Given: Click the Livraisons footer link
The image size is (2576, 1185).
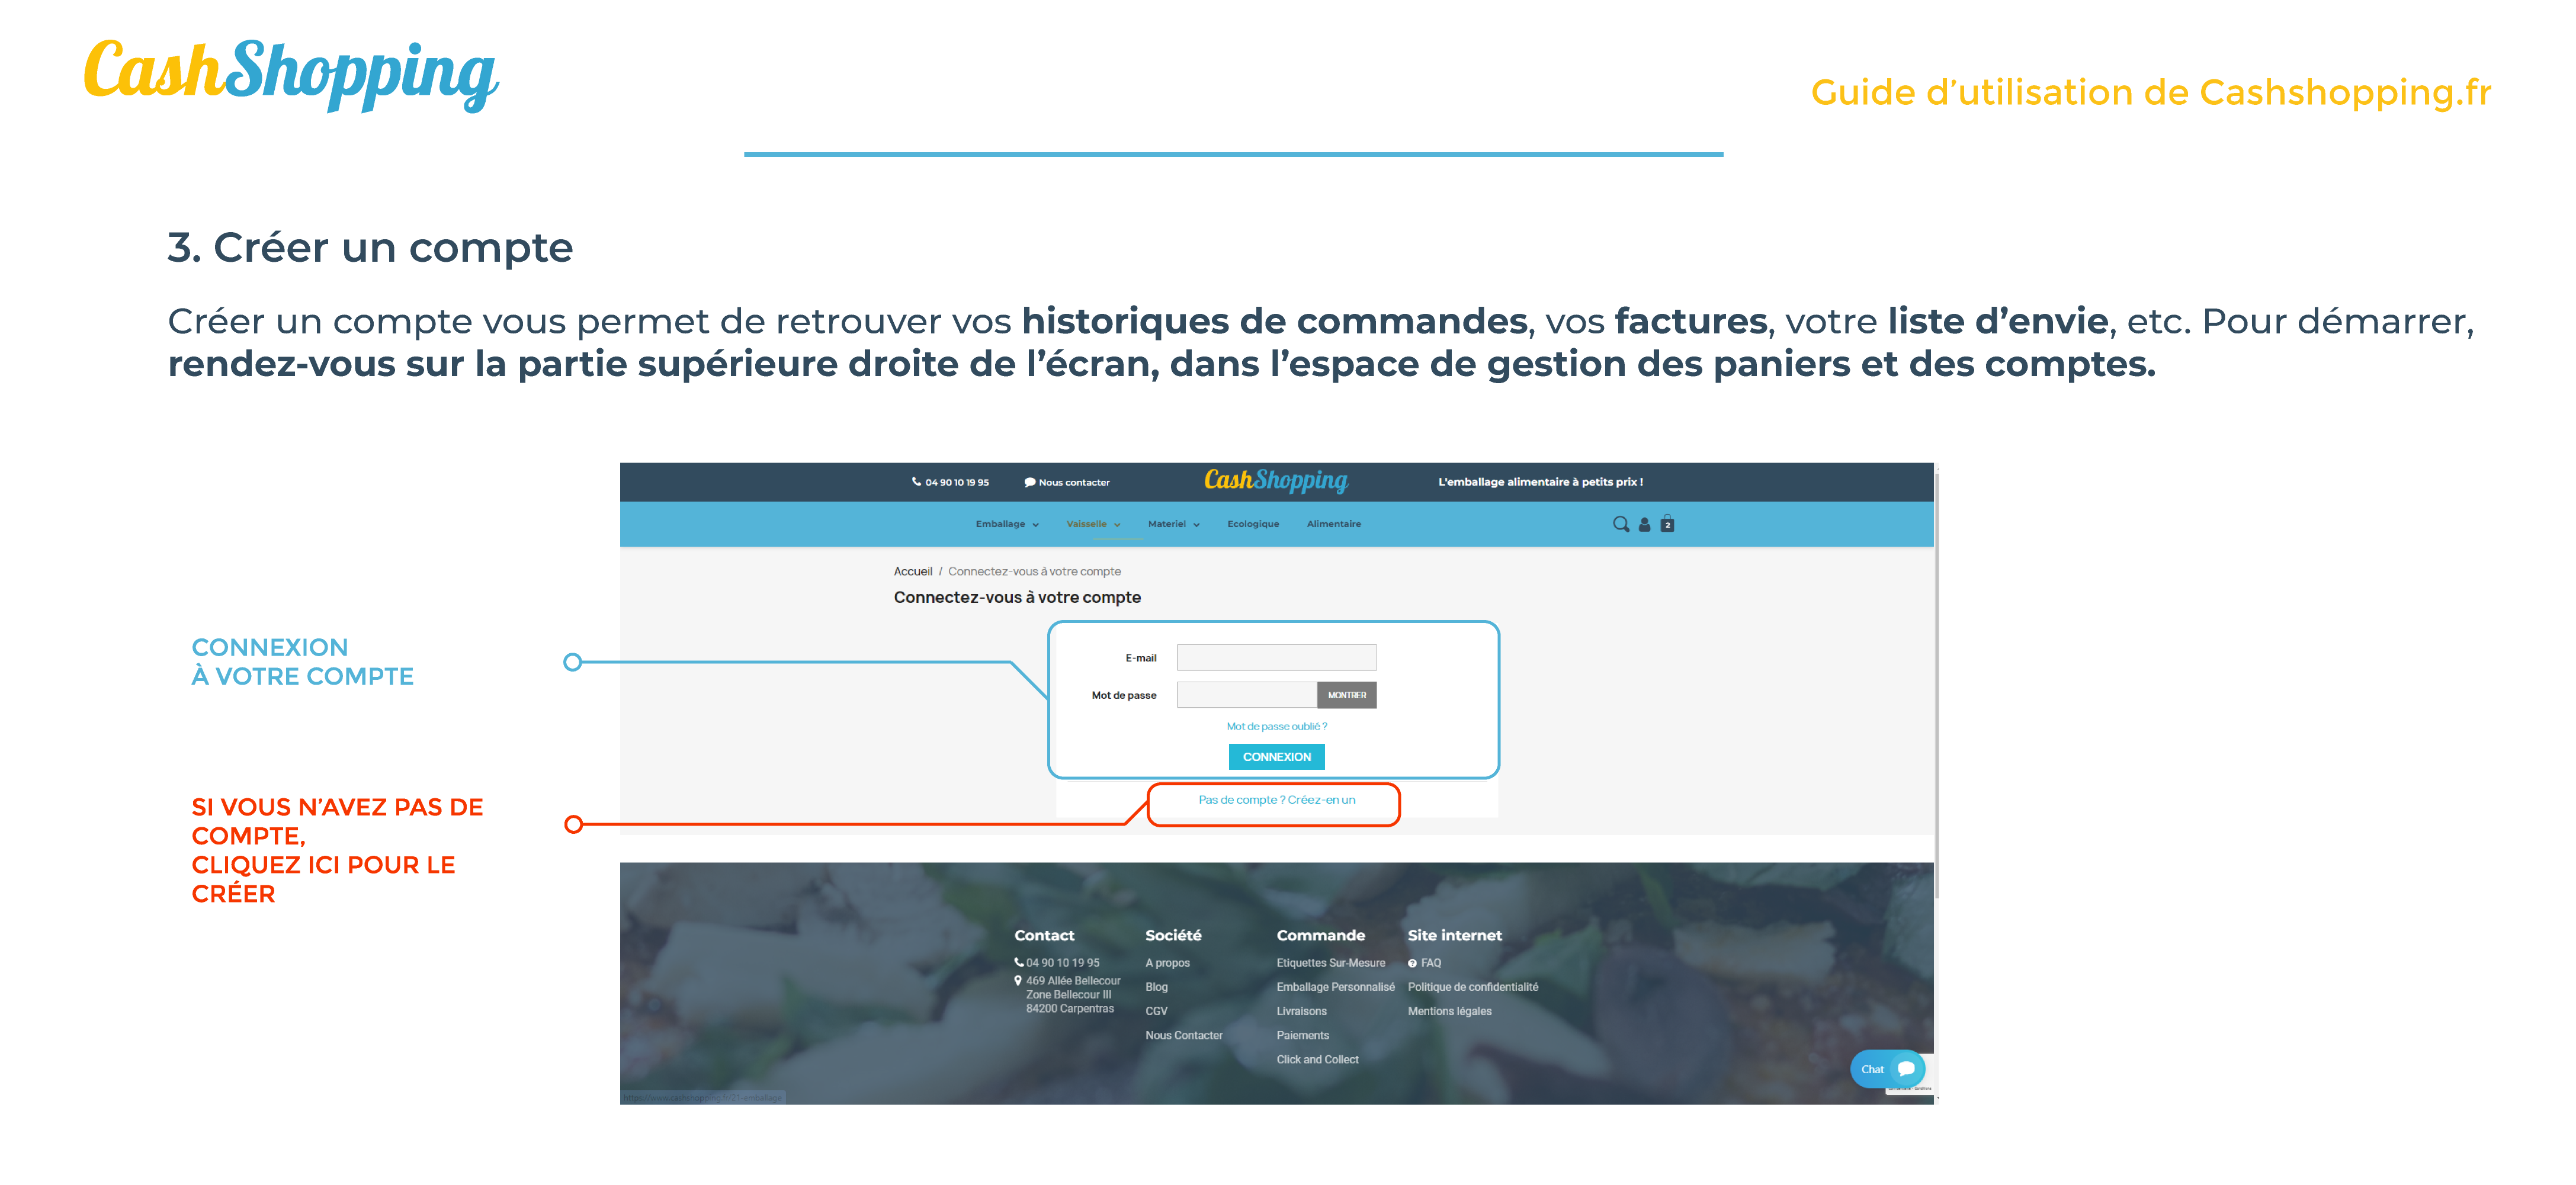Looking at the screenshot, I should [x=1301, y=1011].
